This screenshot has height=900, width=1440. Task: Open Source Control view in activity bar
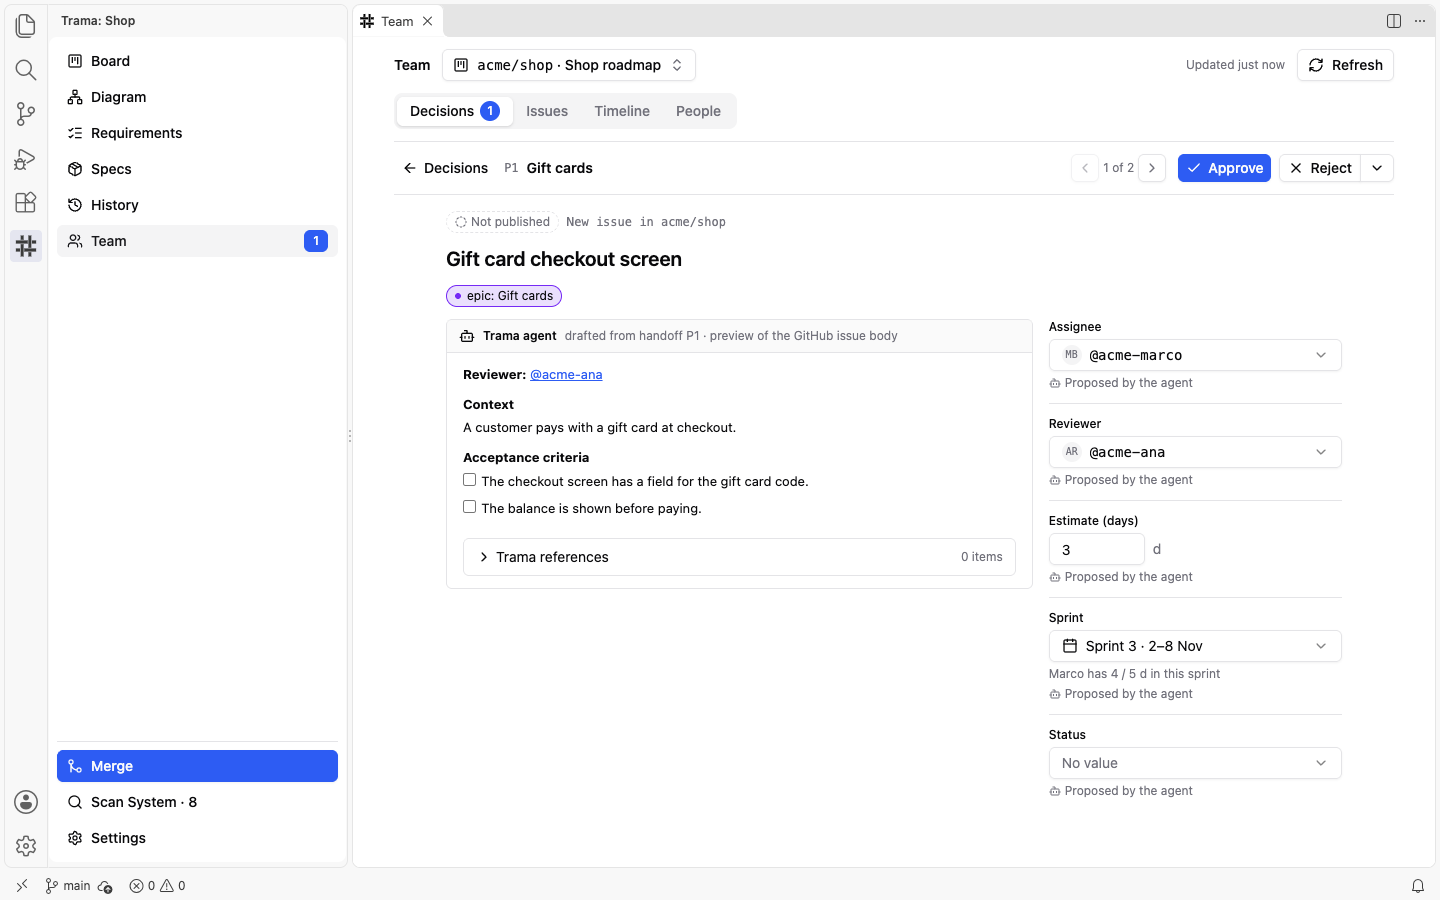26,113
